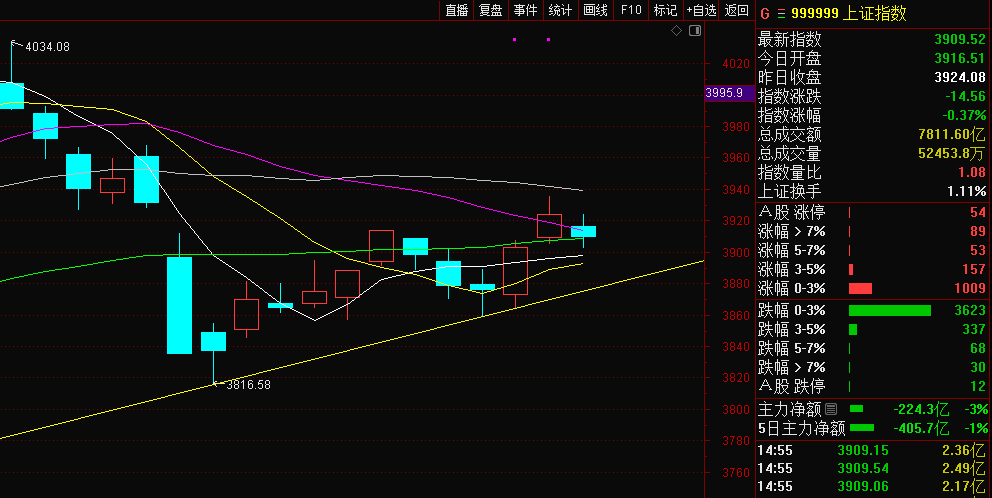Viewport: 992px width, 498px height.
Task: Click the 3816.58 low price marker
Action: click(248, 384)
